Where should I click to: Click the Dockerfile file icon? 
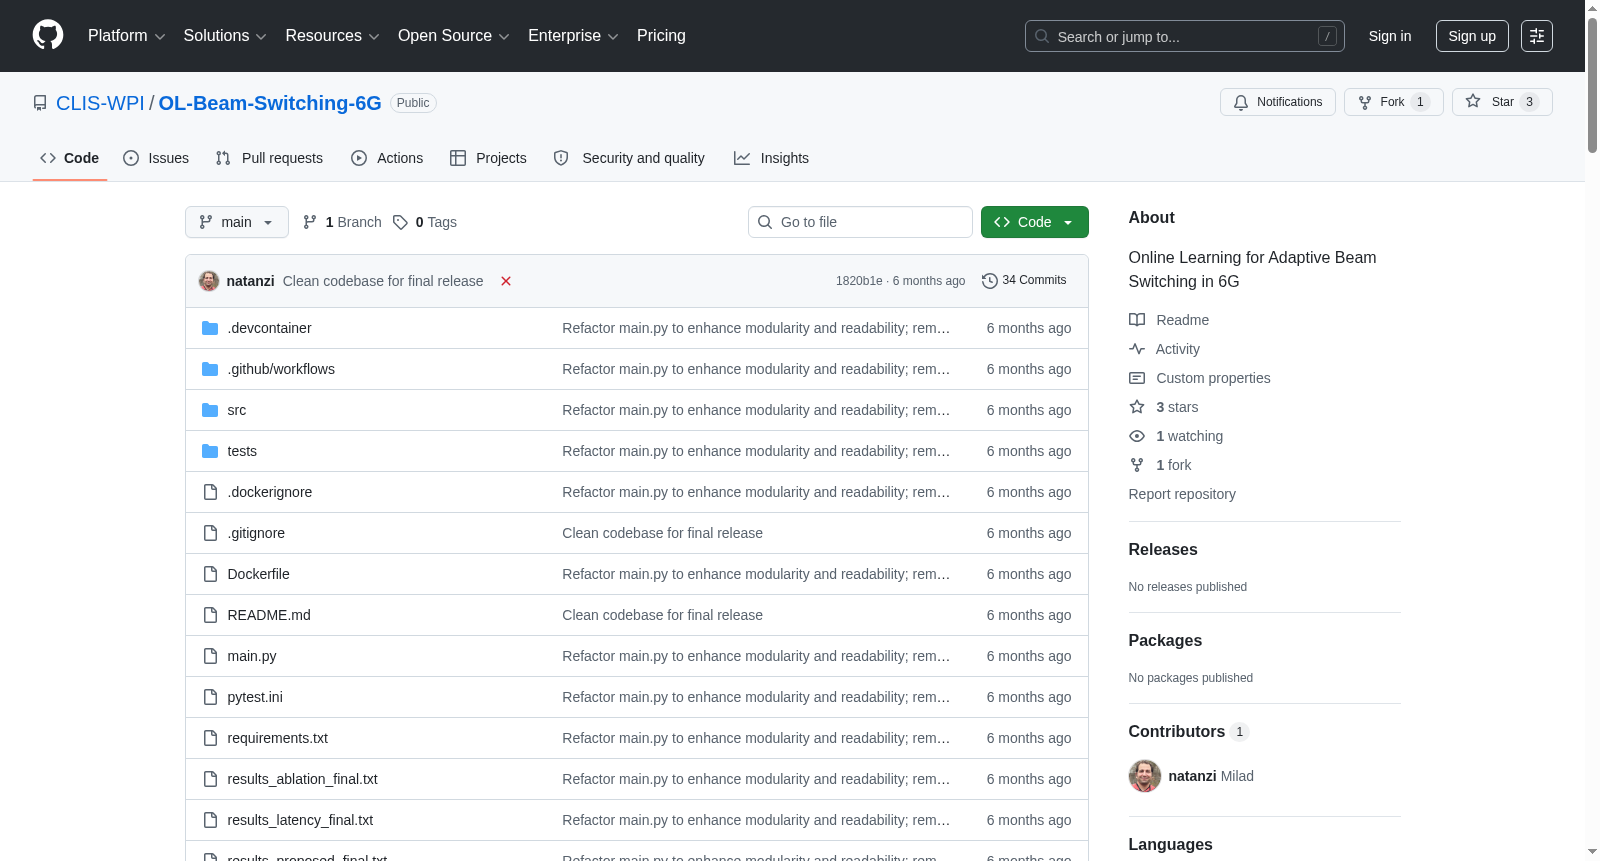coord(210,574)
